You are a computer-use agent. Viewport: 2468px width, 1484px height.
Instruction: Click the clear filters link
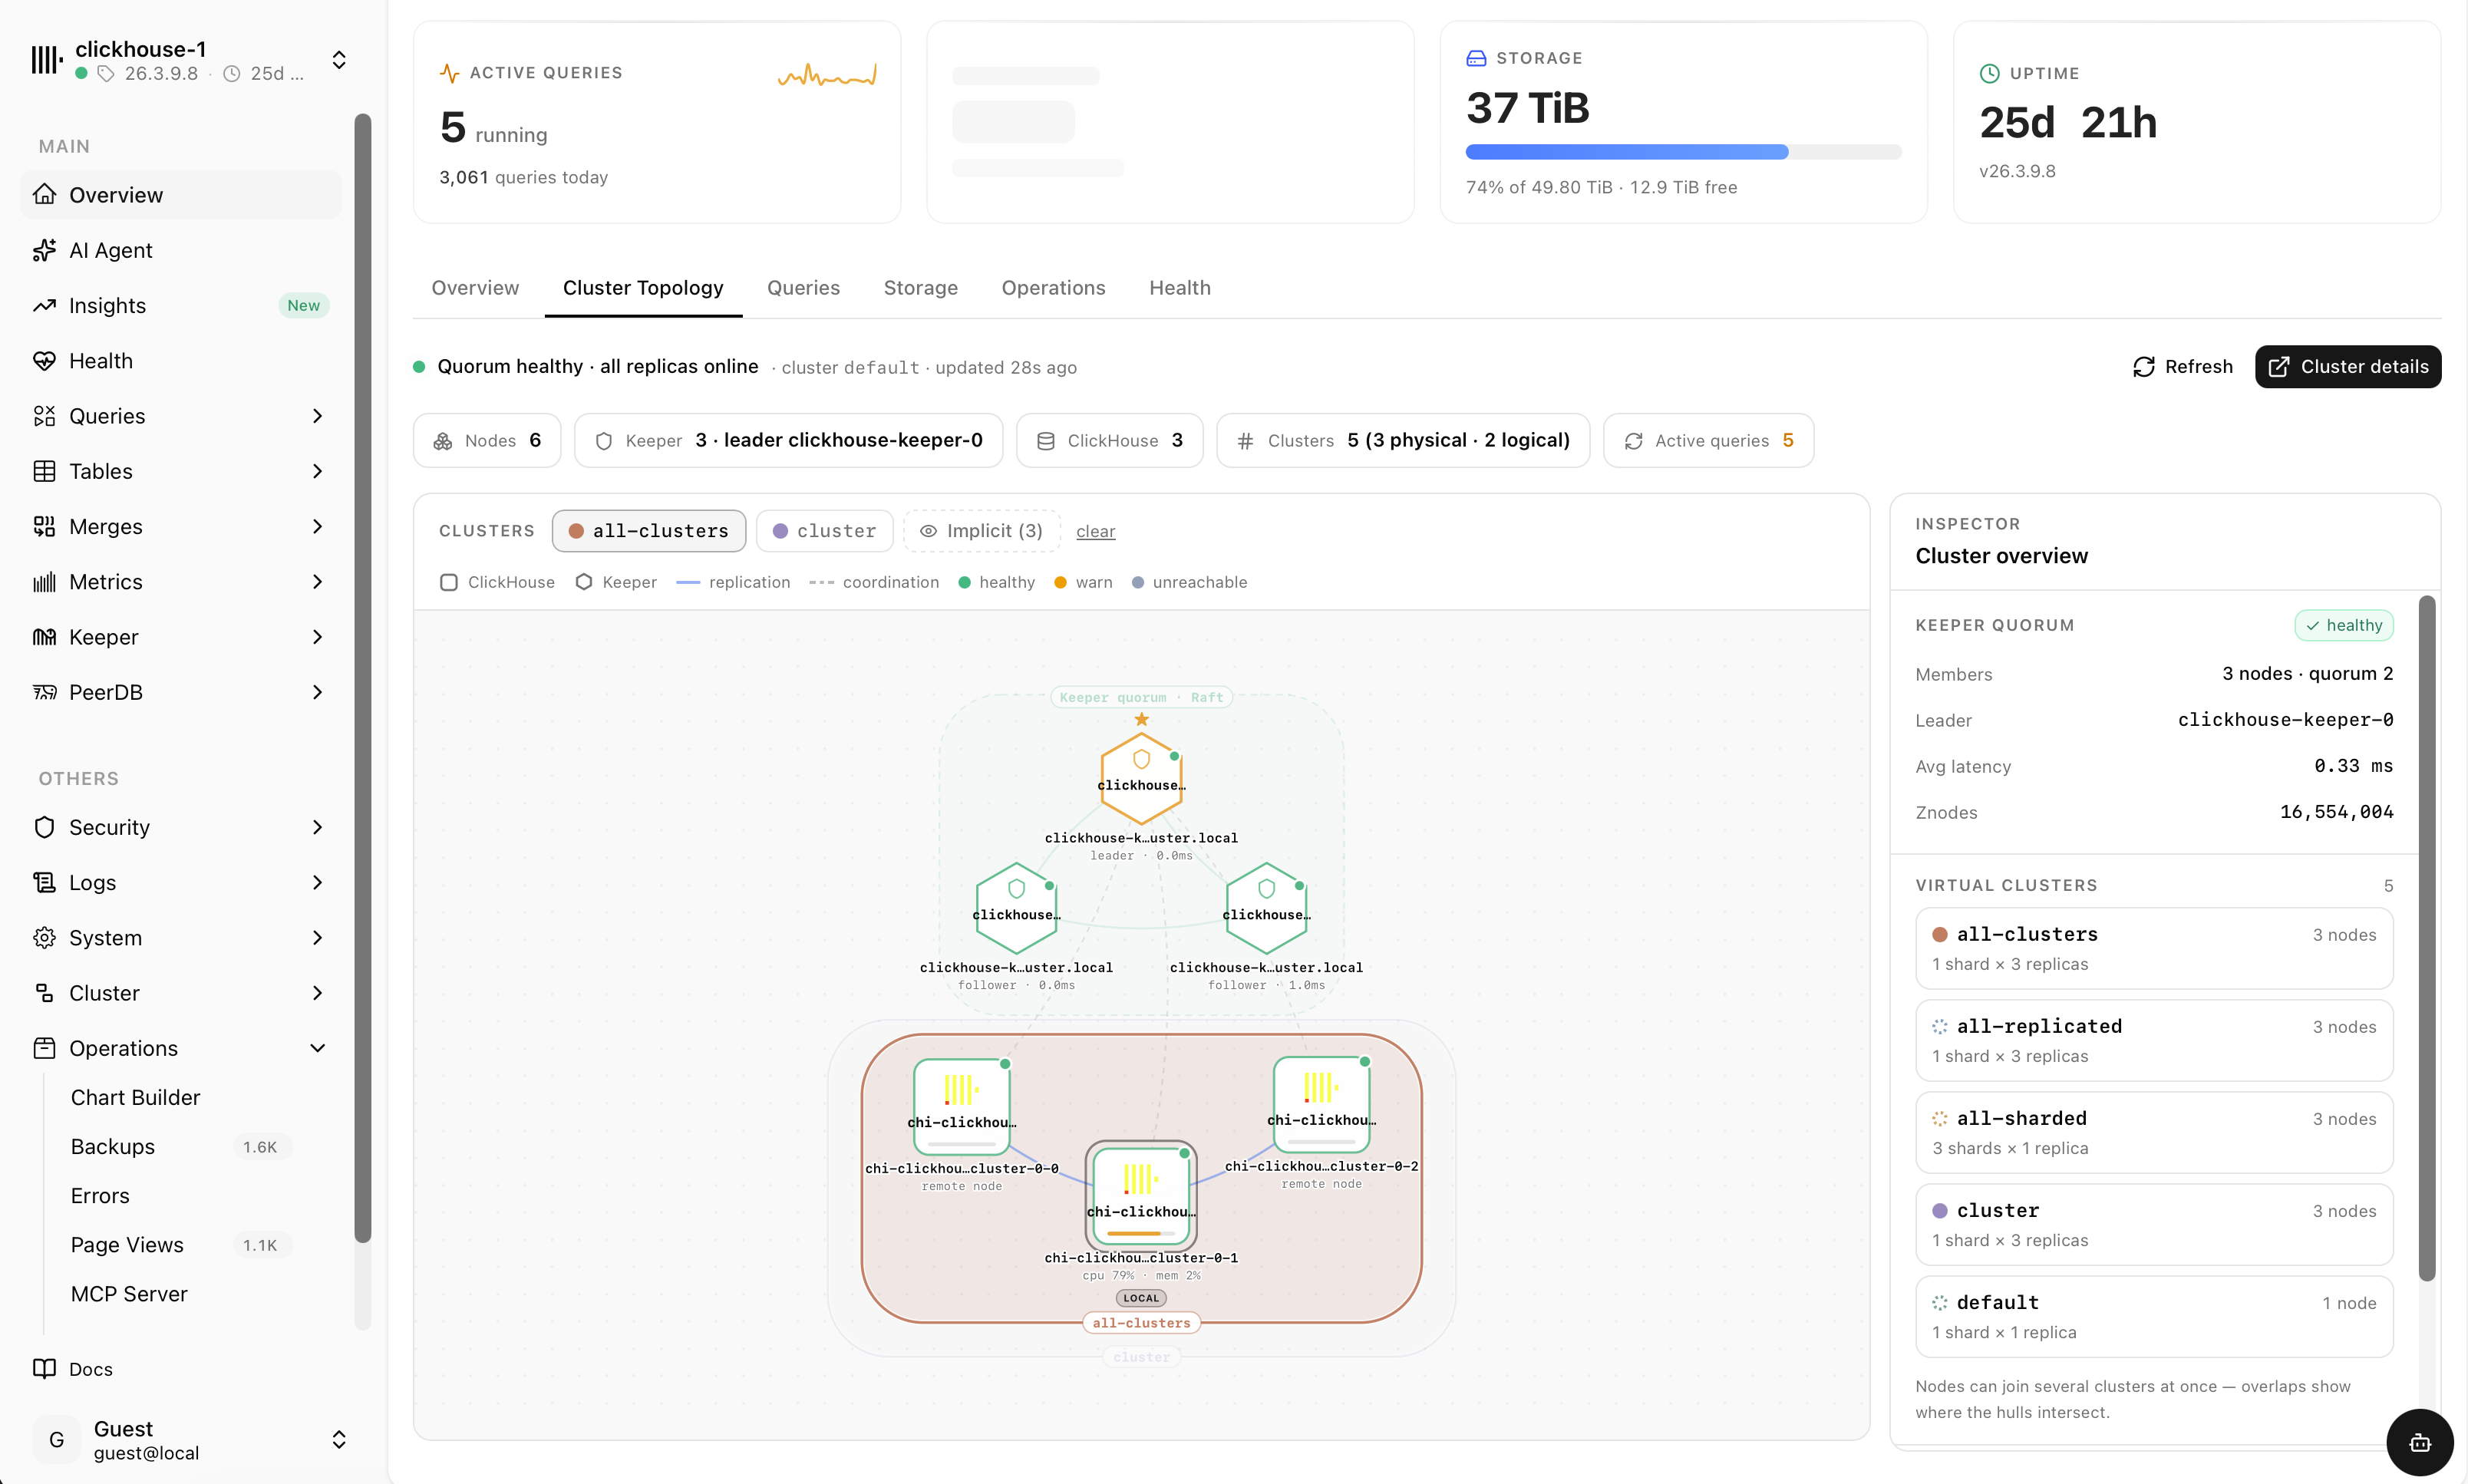[1095, 532]
